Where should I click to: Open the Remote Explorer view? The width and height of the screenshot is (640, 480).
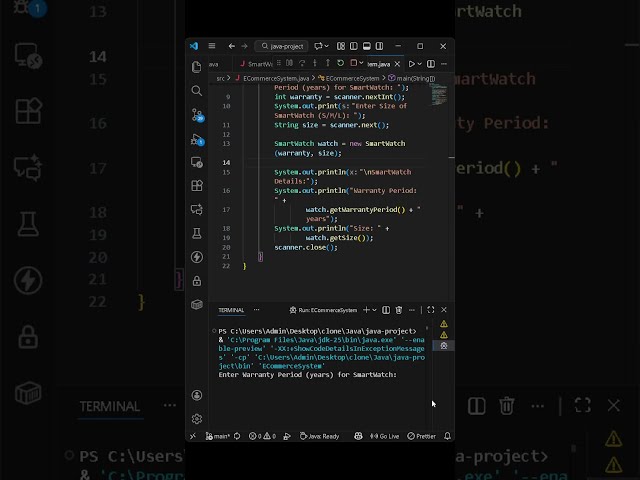197,162
